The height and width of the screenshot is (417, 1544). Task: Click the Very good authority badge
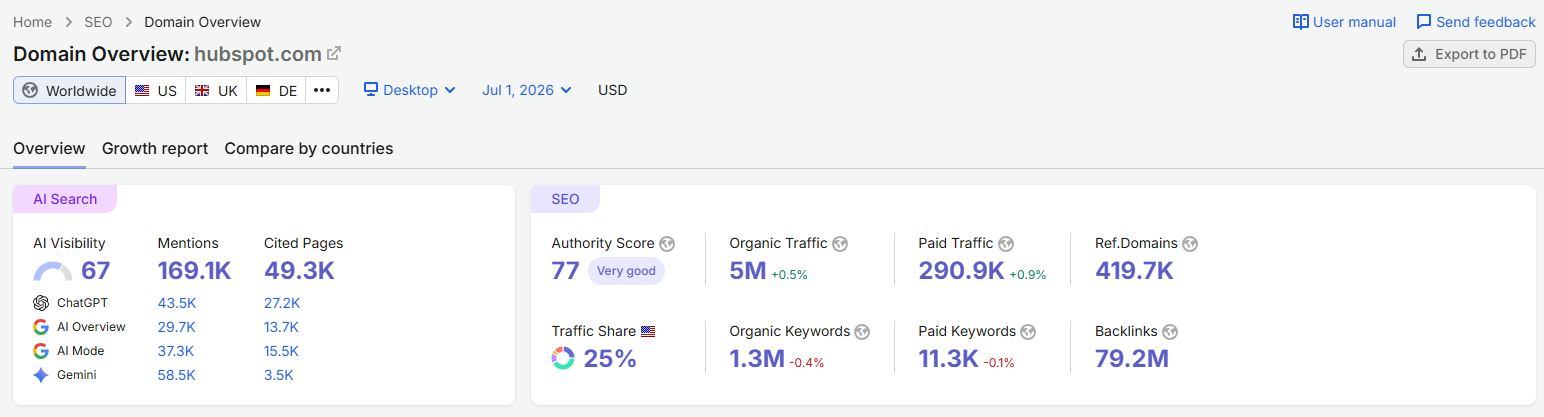point(626,271)
